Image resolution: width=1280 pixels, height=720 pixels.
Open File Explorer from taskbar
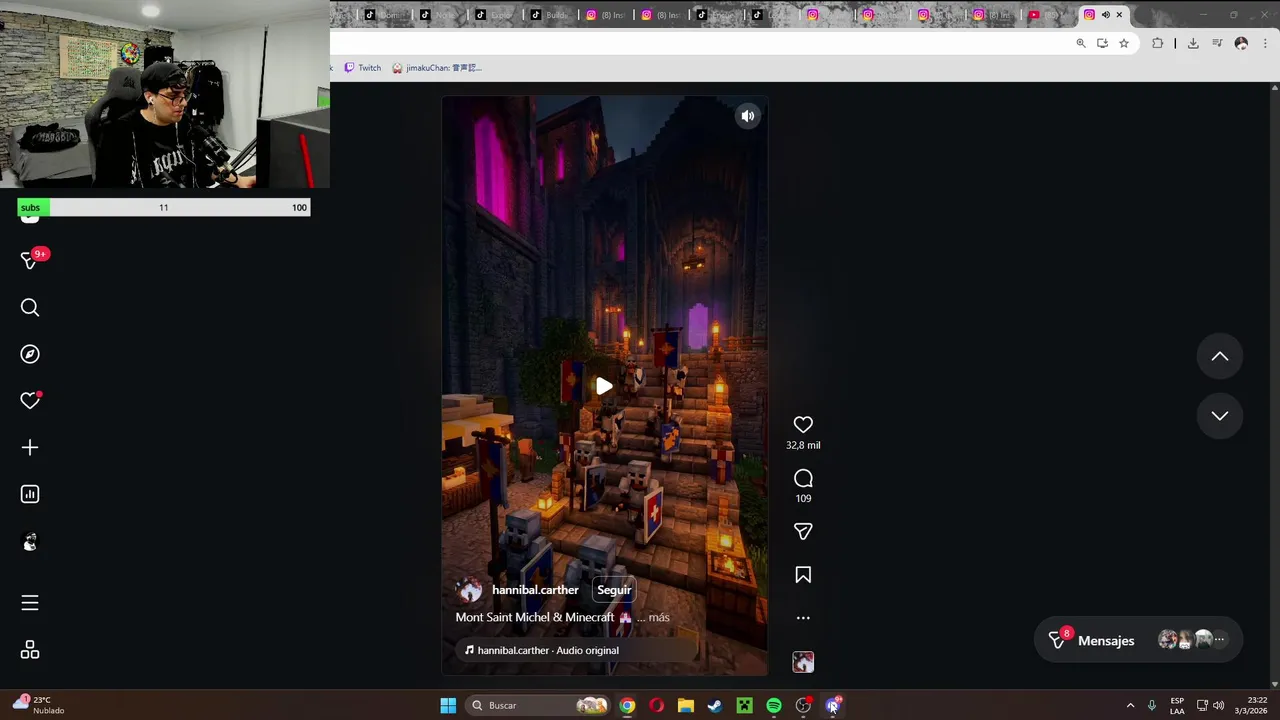(x=686, y=706)
